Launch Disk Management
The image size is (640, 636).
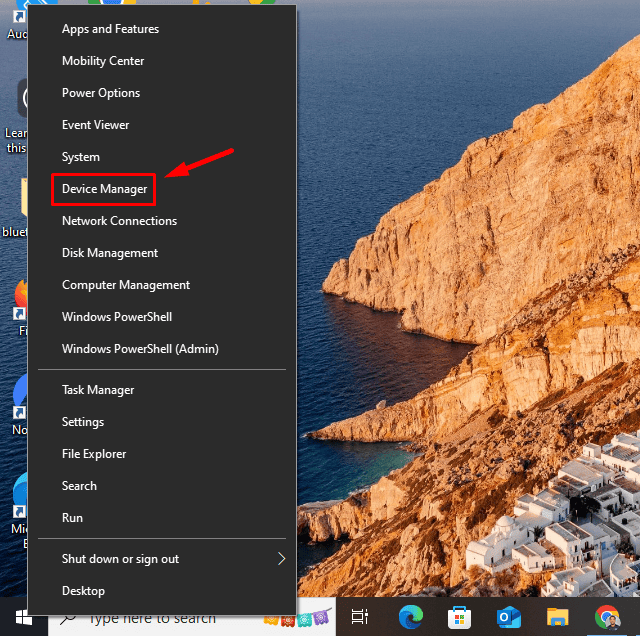162,253
